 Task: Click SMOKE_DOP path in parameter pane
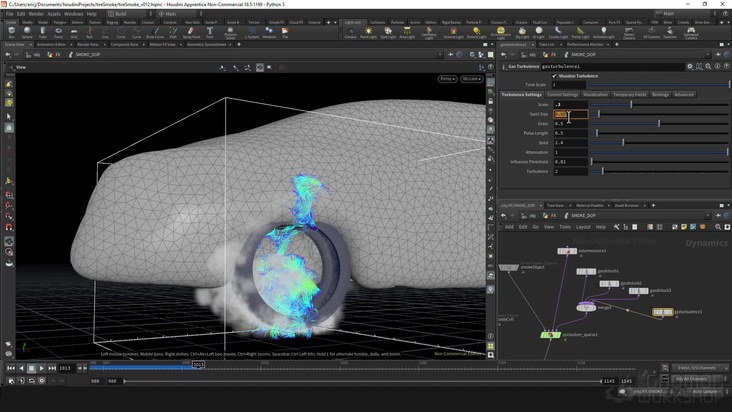tap(583, 55)
